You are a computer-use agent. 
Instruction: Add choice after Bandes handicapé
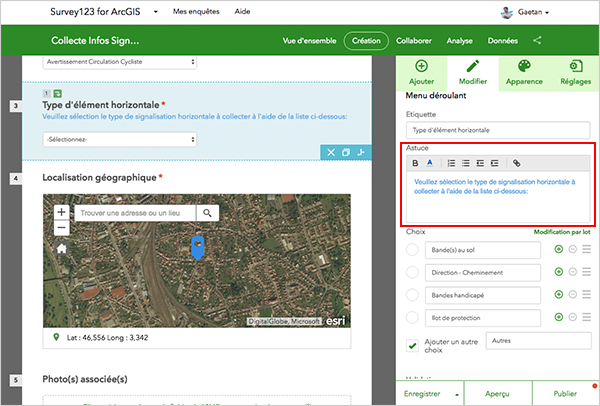click(559, 295)
